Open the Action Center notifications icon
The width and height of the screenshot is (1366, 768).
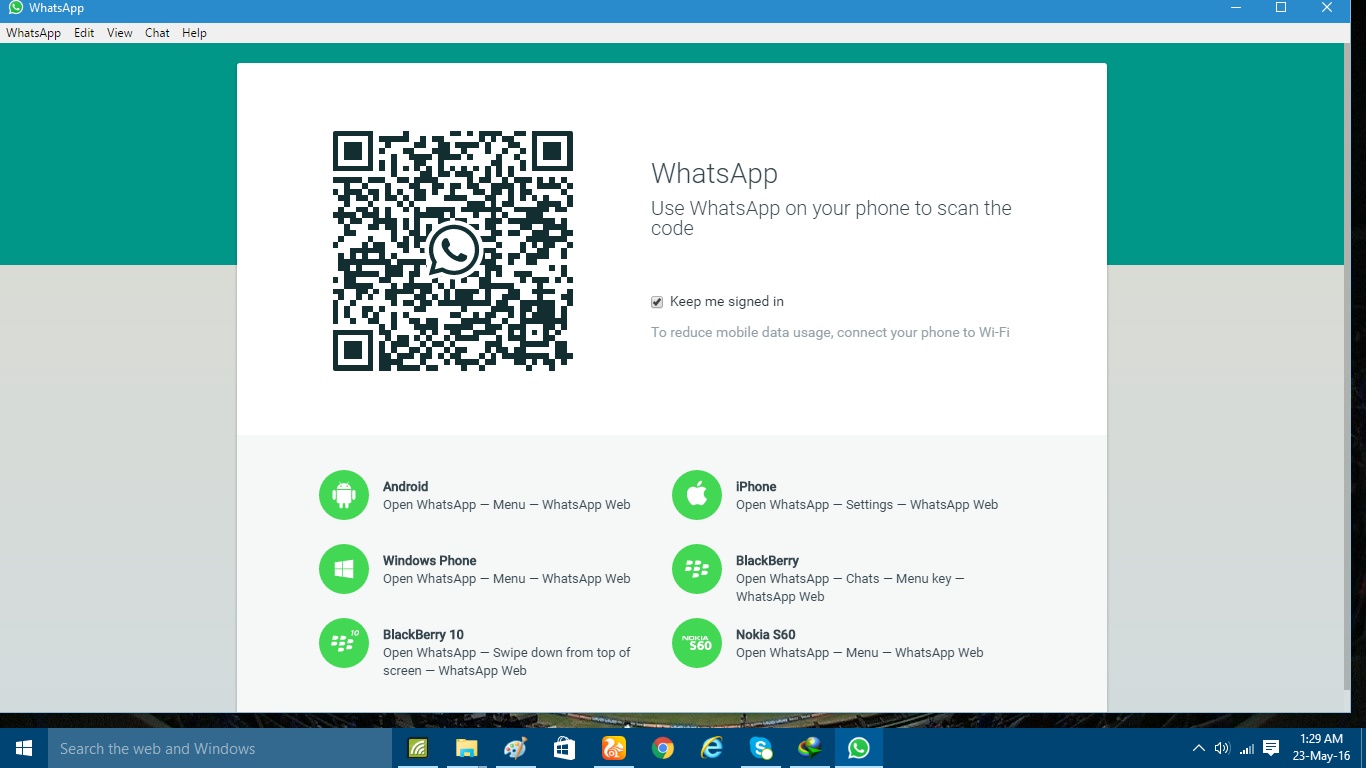pos(1272,748)
